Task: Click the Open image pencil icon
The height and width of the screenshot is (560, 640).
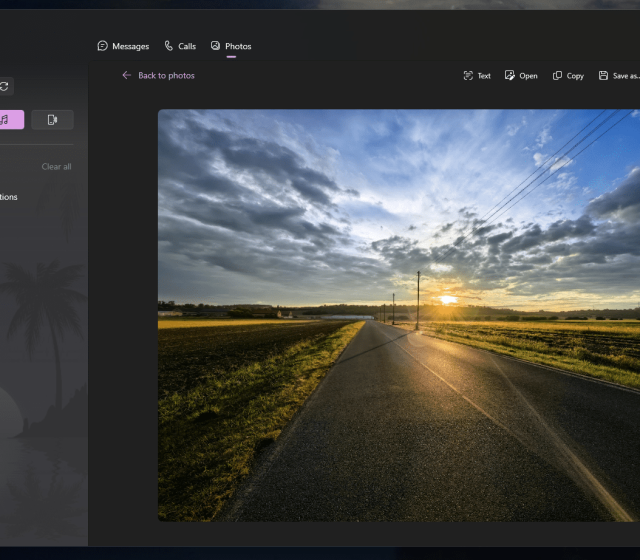Action: [x=510, y=76]
